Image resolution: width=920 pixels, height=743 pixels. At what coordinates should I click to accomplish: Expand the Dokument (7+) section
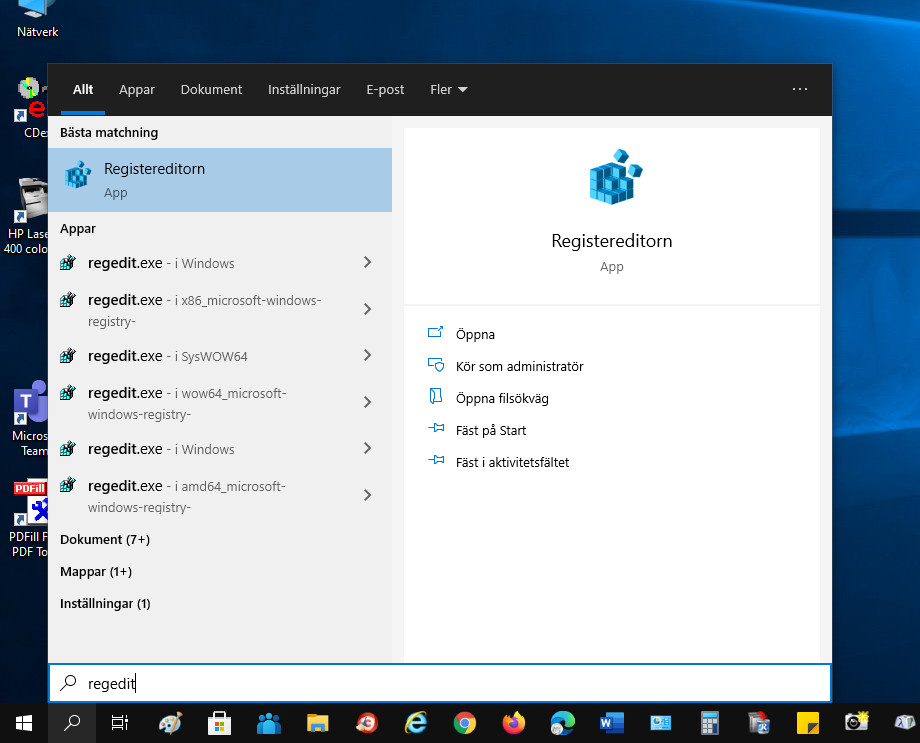click(x=105, y=539)
